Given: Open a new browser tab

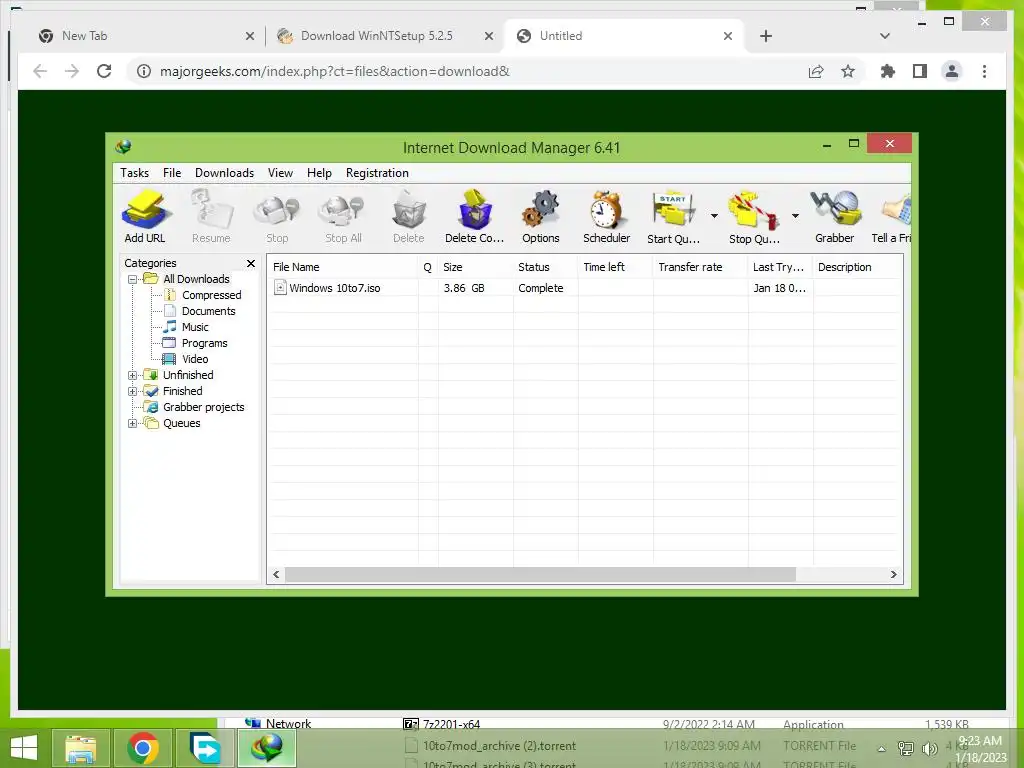Looking at the screenshot, I should pos(766,37).
